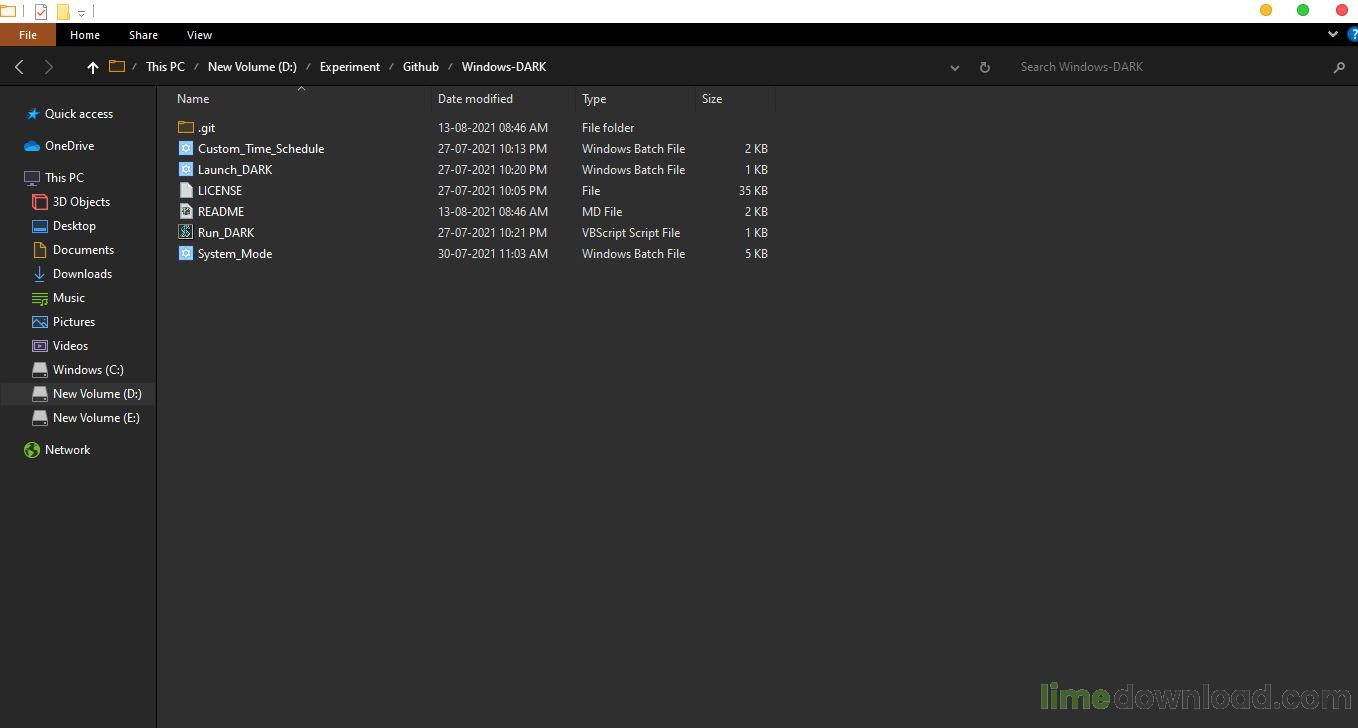The width and height of the screenshot is (1358, 728).
Task: Click the Search Windows-DARK input field
Action: click(x=1170, y=67)
